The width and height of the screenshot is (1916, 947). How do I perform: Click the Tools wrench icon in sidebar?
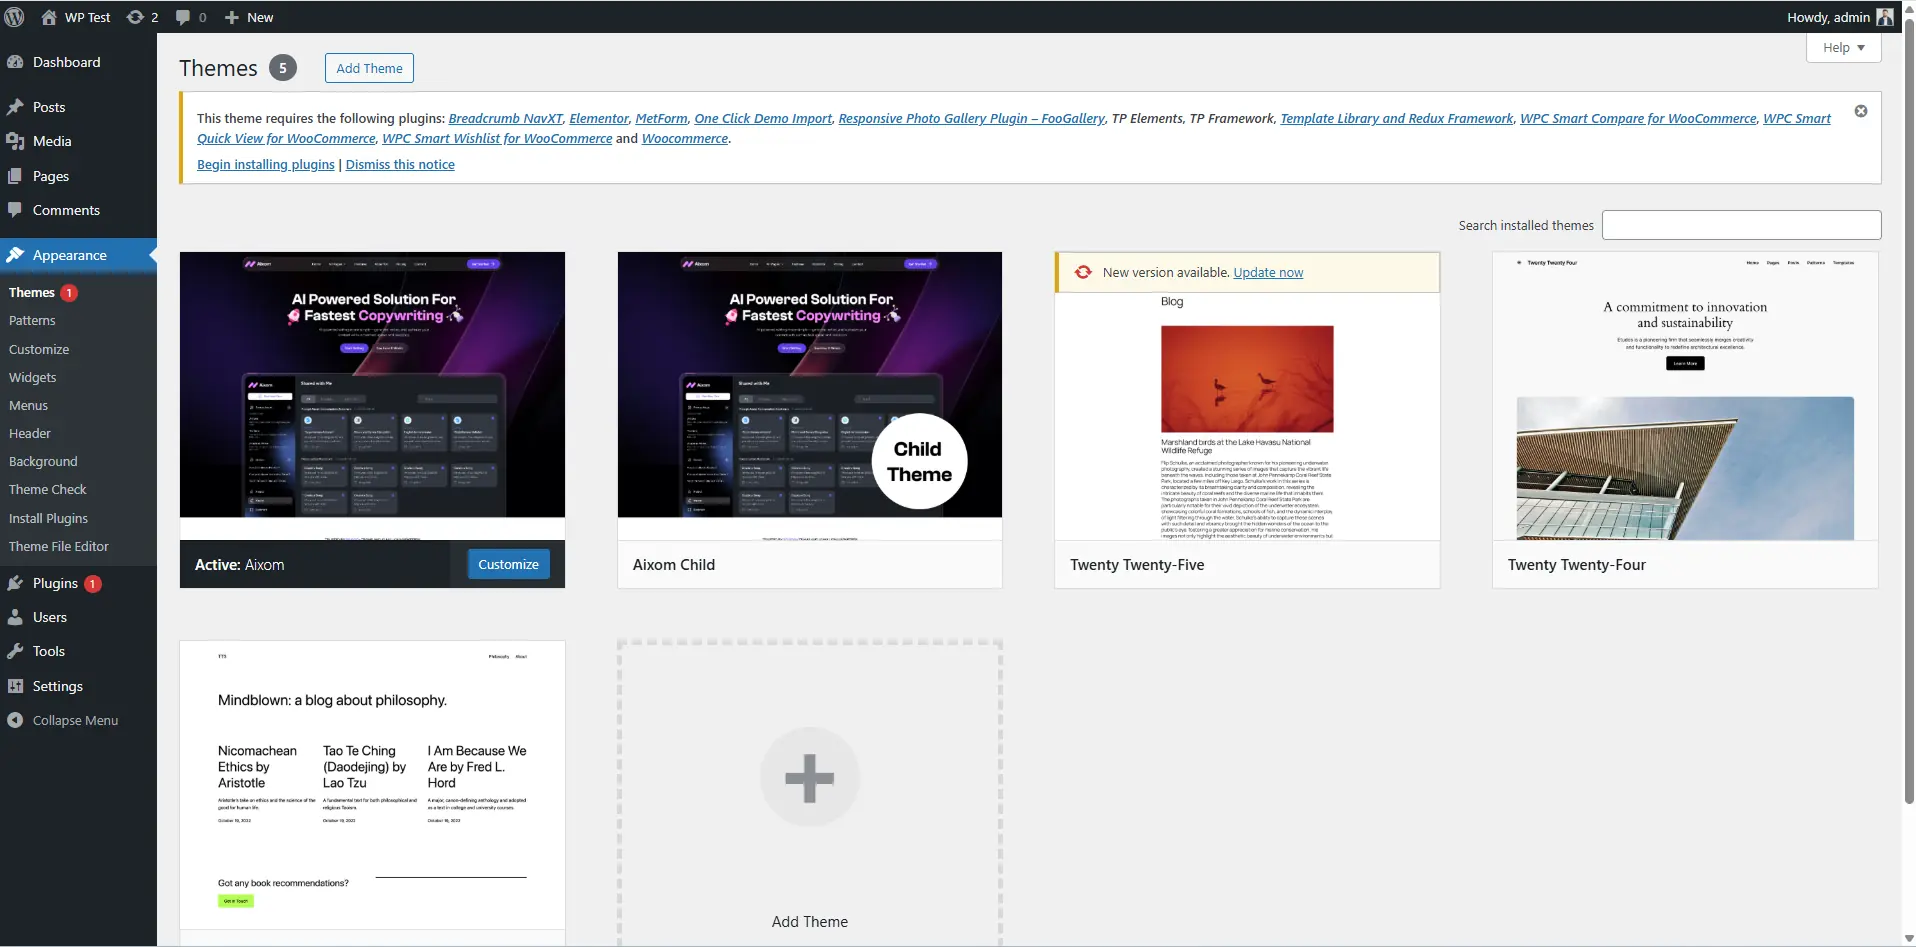tap(15, 651)
